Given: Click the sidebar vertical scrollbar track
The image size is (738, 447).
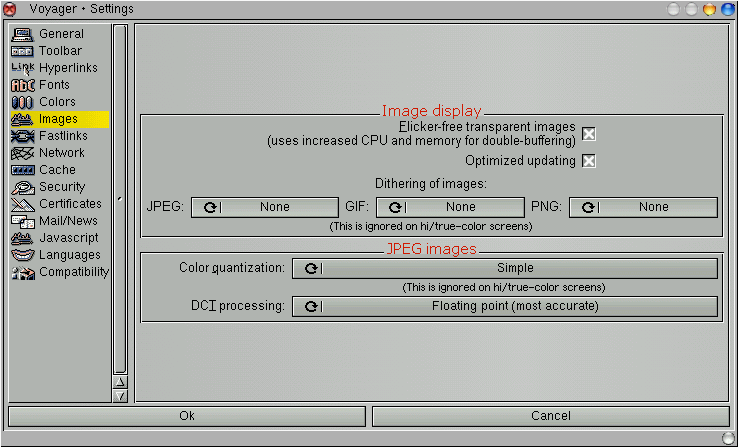Looking at the screenshot, I should tap(120, 200).
